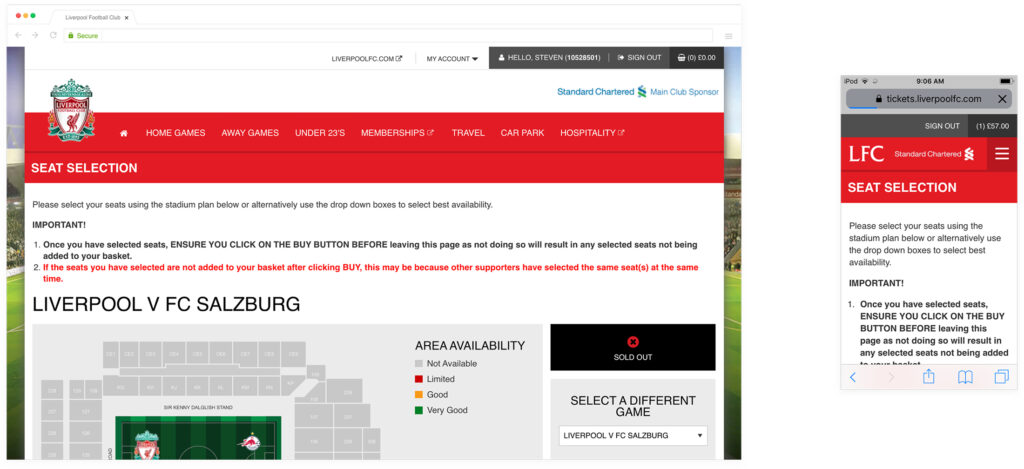This screenshot has height=469, width=1024.
Task: Open the shopping basket showing £0.00
Action: tap(696, 58)
